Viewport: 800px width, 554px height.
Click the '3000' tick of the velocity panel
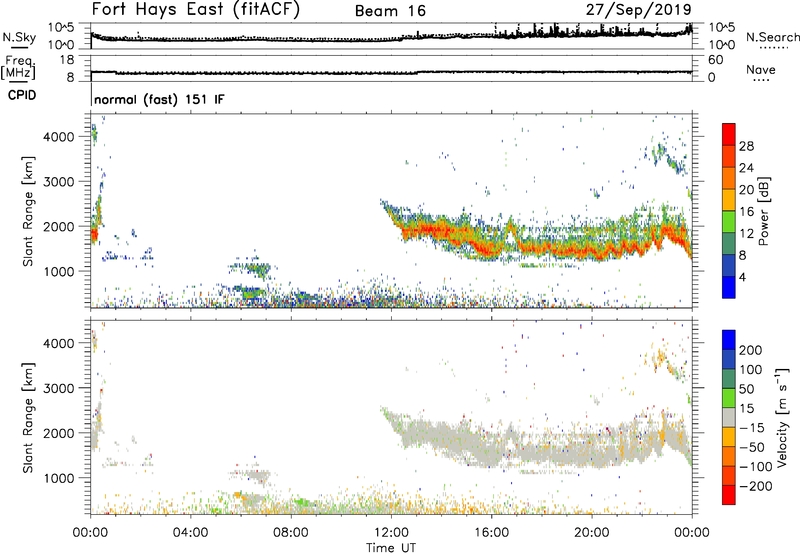(x=58, y=388)
